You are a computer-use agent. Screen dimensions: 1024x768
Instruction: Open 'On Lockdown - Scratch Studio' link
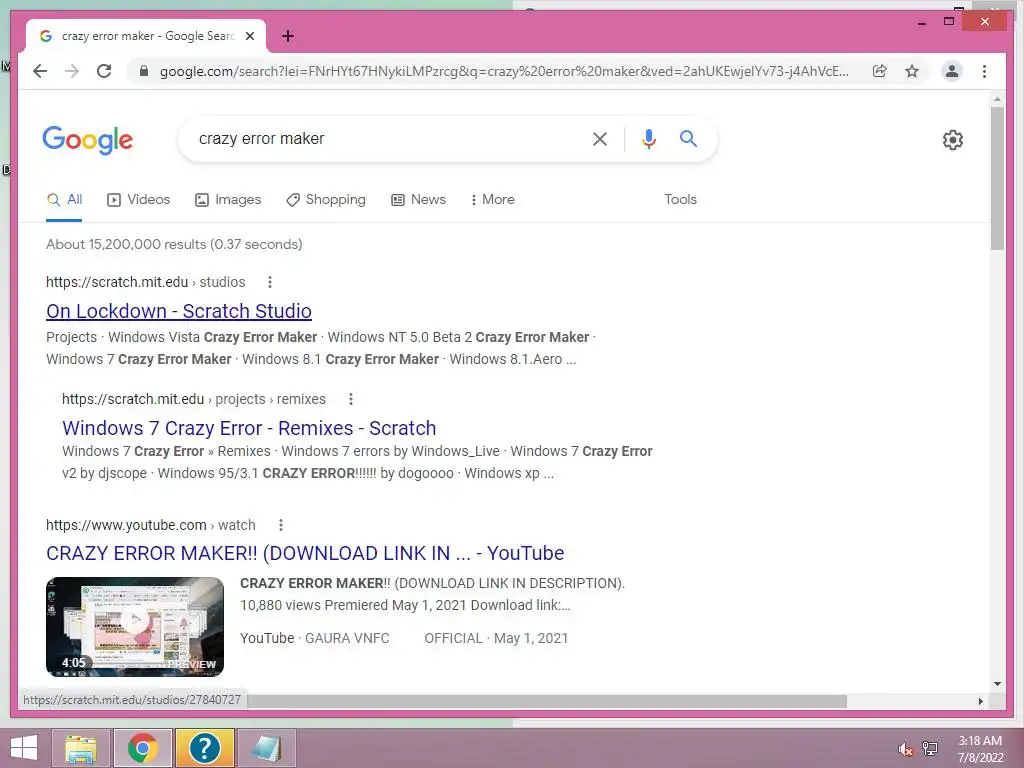pyautogui.click(x=179, y=312)
